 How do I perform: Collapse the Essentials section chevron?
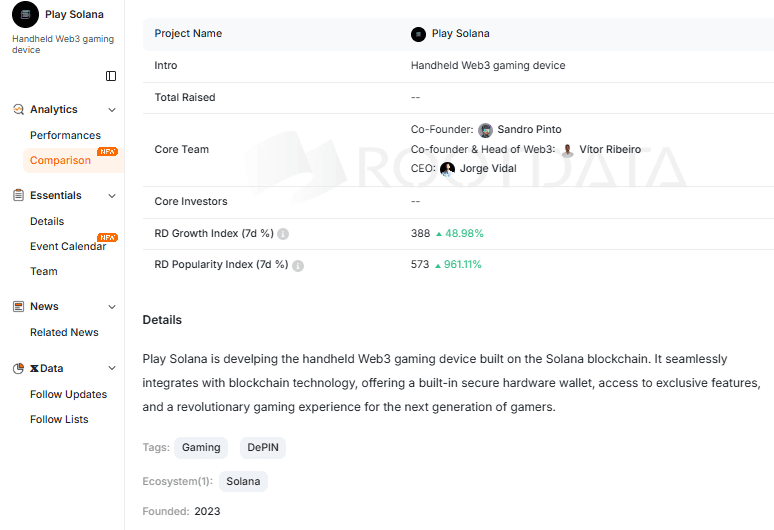pyautogui.click(x=112, y=196)
